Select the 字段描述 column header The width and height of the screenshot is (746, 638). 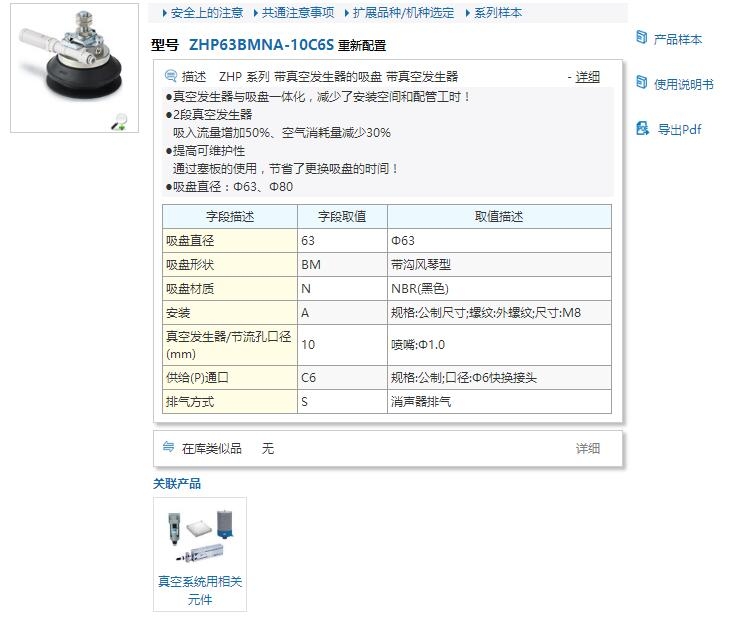[230, 216]
